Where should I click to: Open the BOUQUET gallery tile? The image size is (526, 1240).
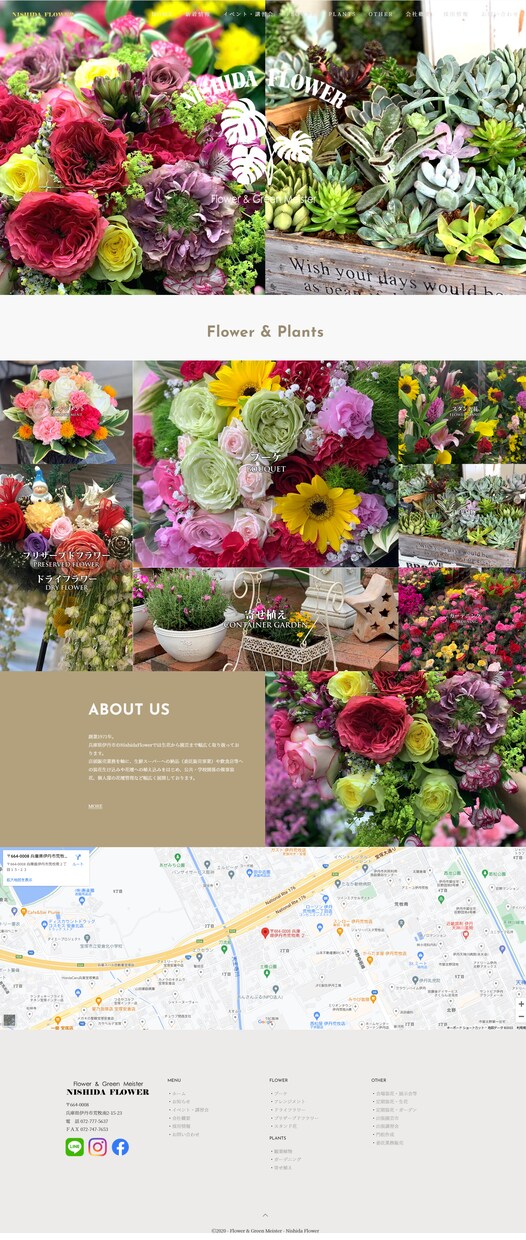(x=266, y=464)
